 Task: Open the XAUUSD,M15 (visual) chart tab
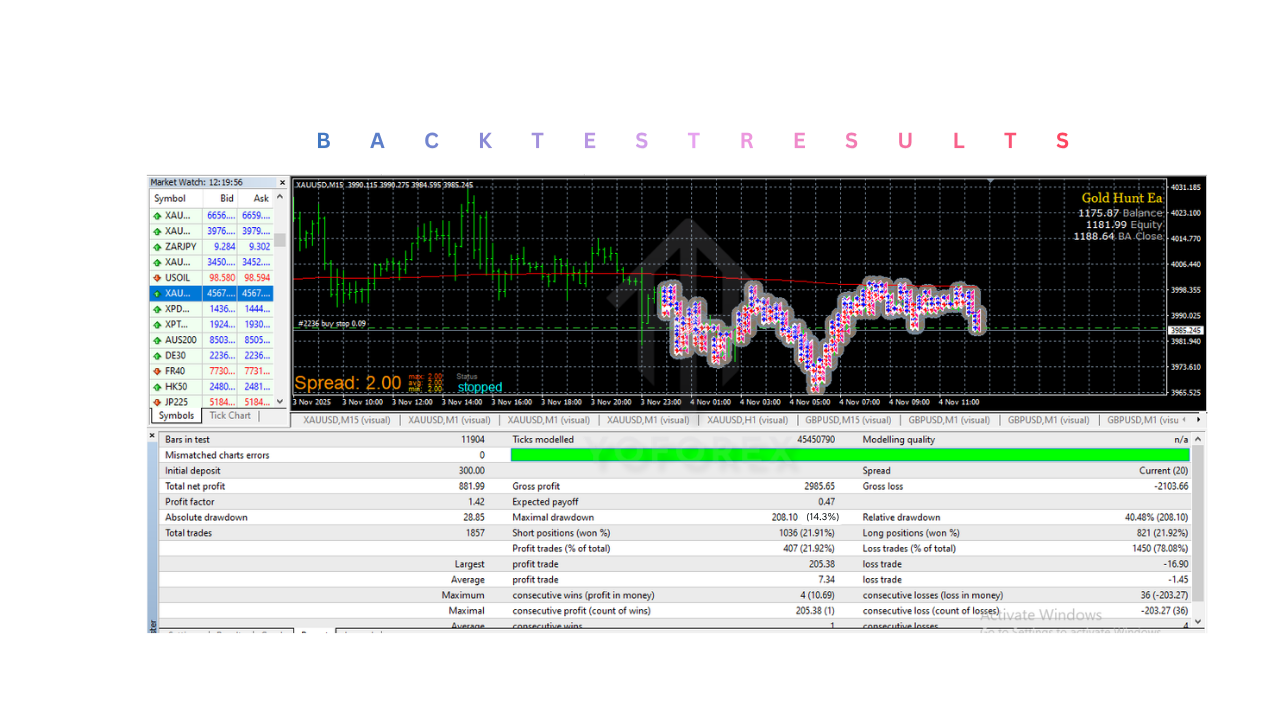[x=348, y=420]
